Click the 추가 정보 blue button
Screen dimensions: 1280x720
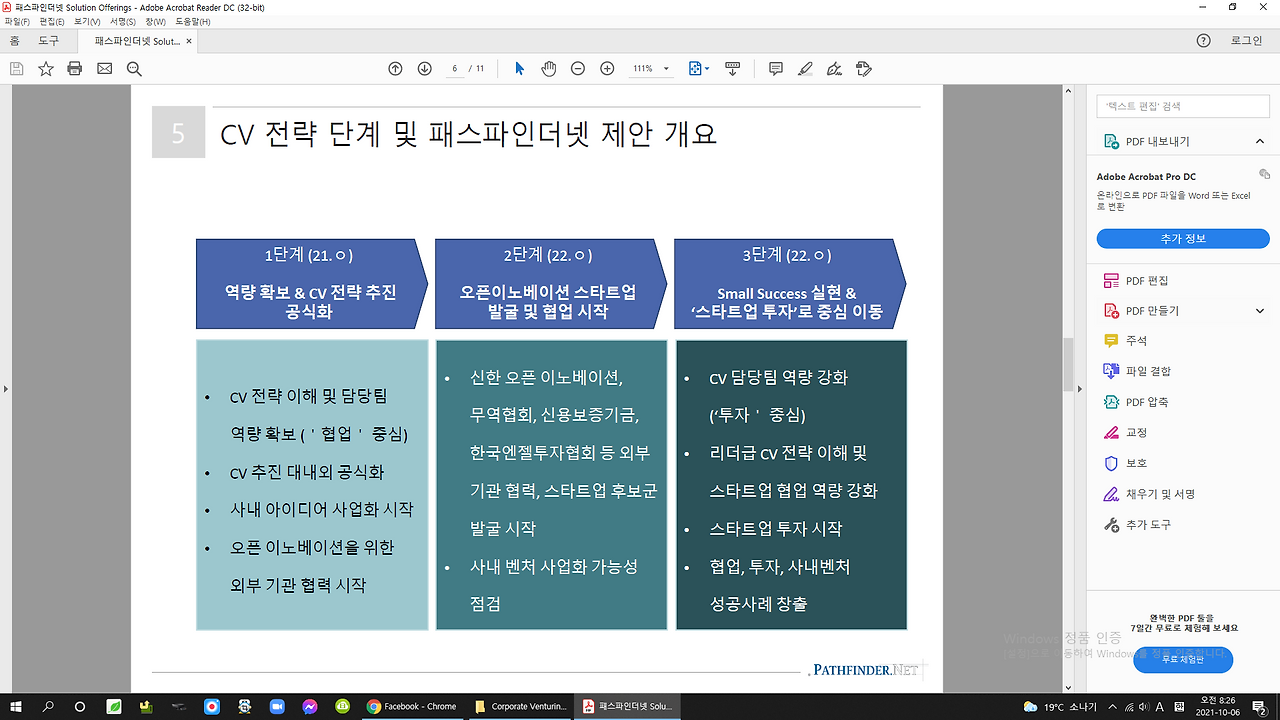click(x=1183, y=239)
